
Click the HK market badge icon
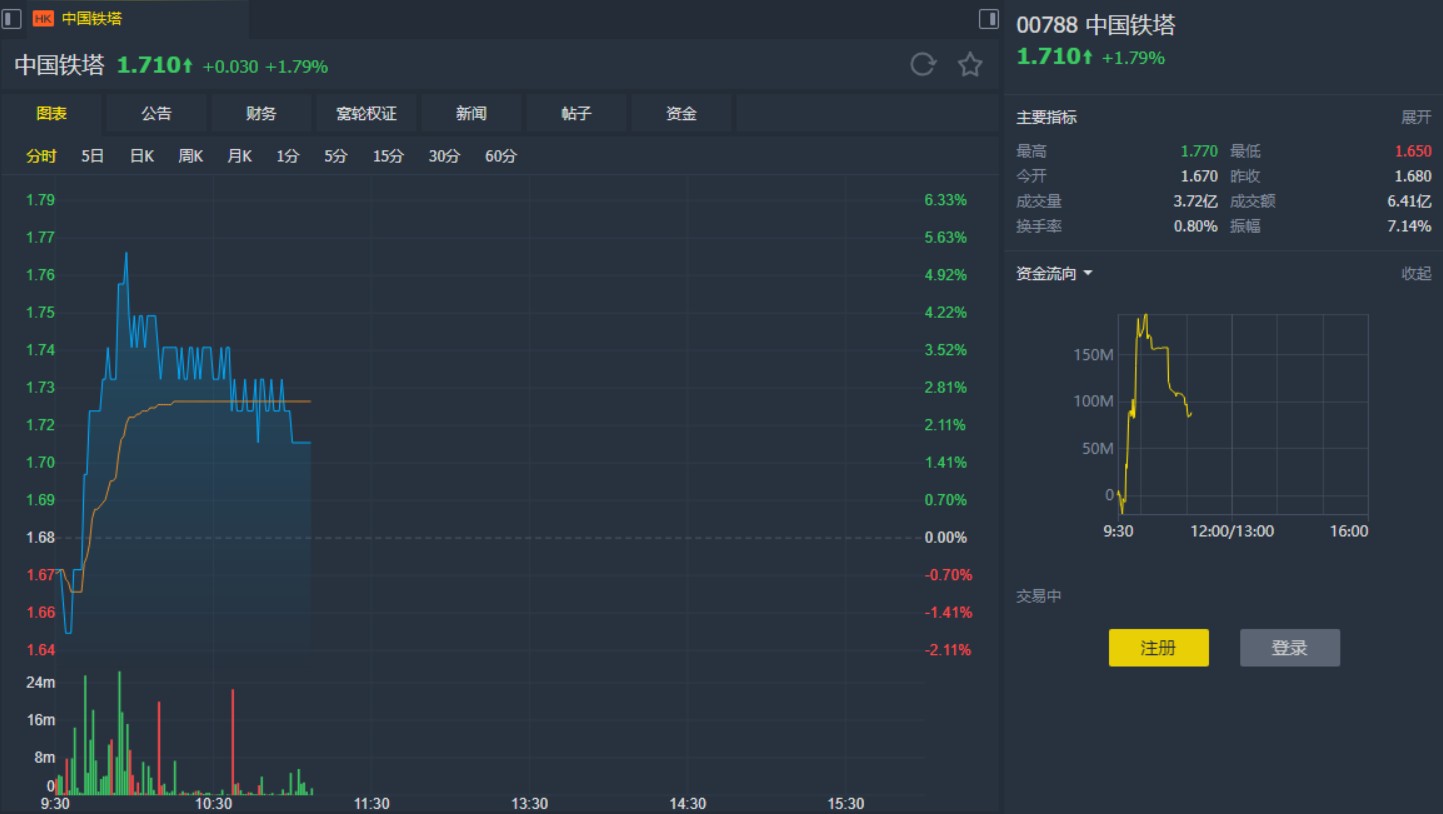[x=43, y=18]
